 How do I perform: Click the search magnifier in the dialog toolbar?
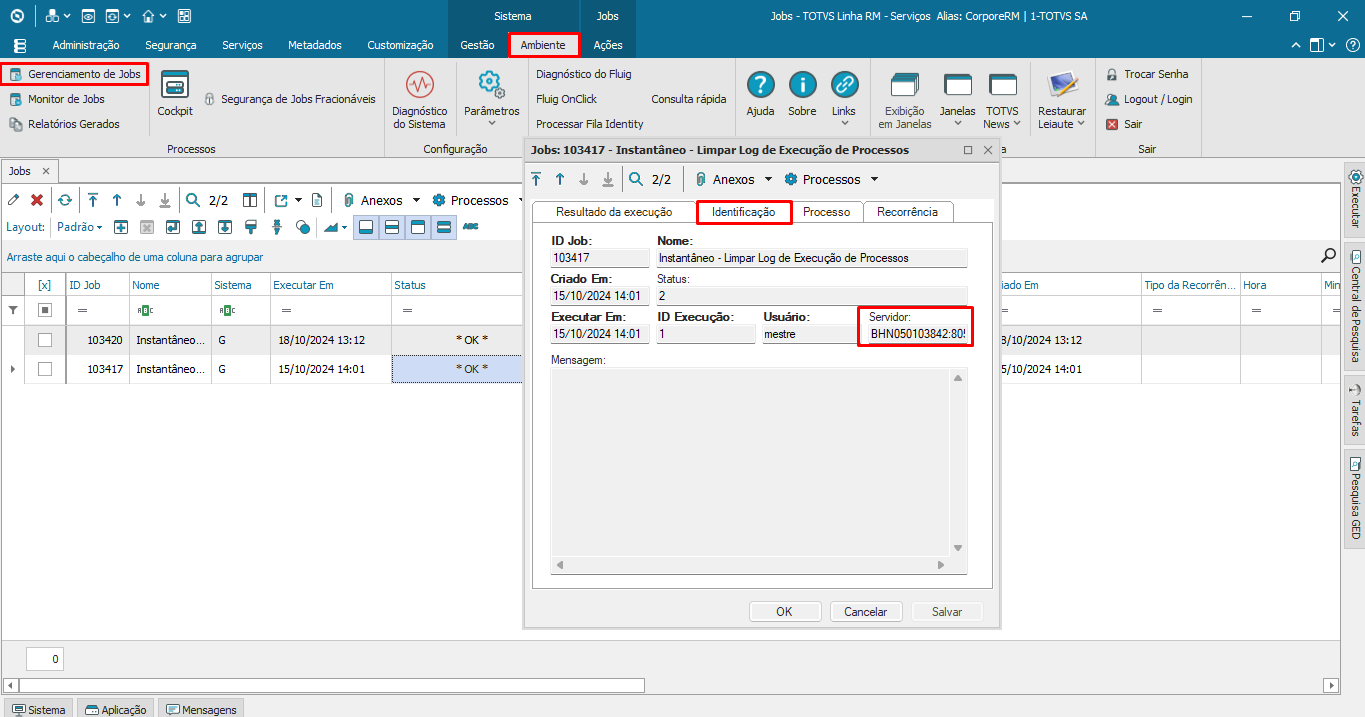tap(636, 179)
